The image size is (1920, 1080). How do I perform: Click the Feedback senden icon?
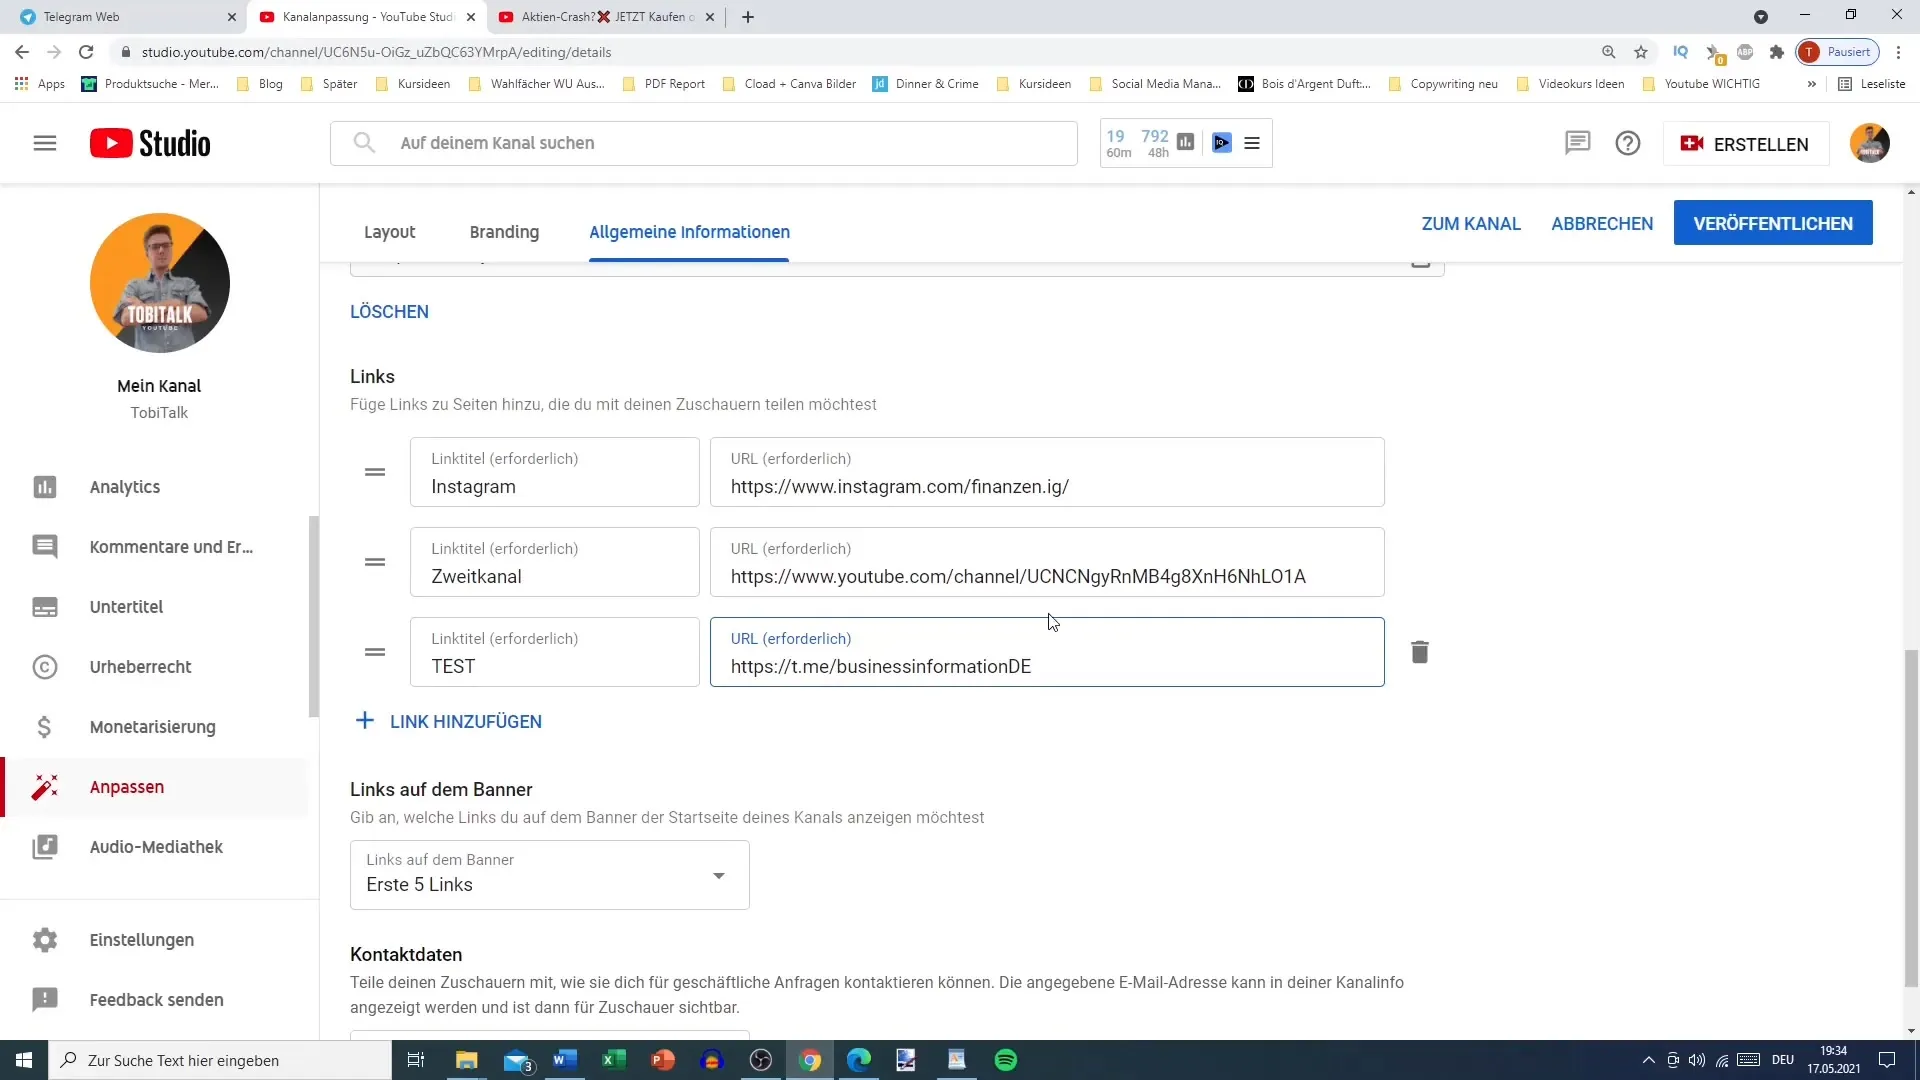pos(44,1000)
